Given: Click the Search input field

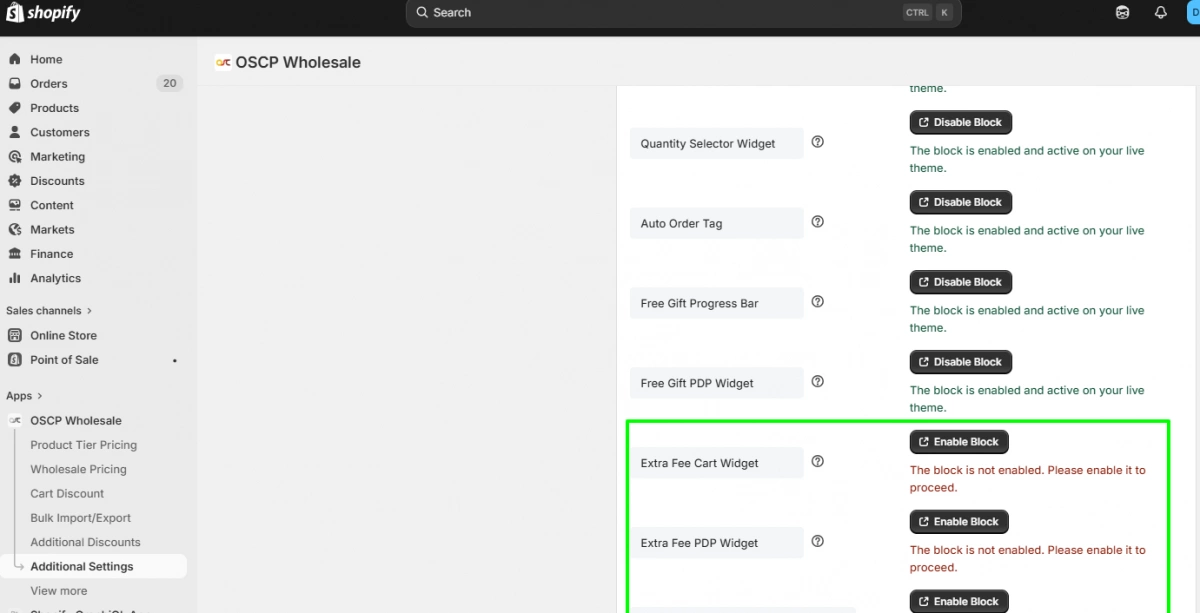Looking at the screenshot, I should point(683,13).
